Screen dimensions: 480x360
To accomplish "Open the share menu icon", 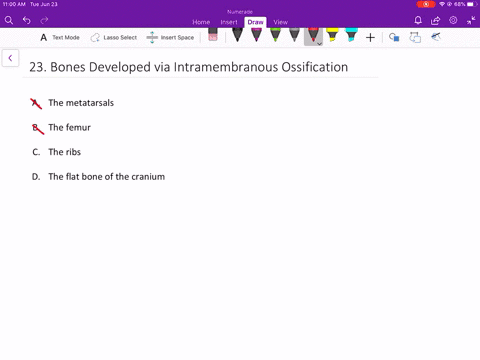I will coord(435,21).
